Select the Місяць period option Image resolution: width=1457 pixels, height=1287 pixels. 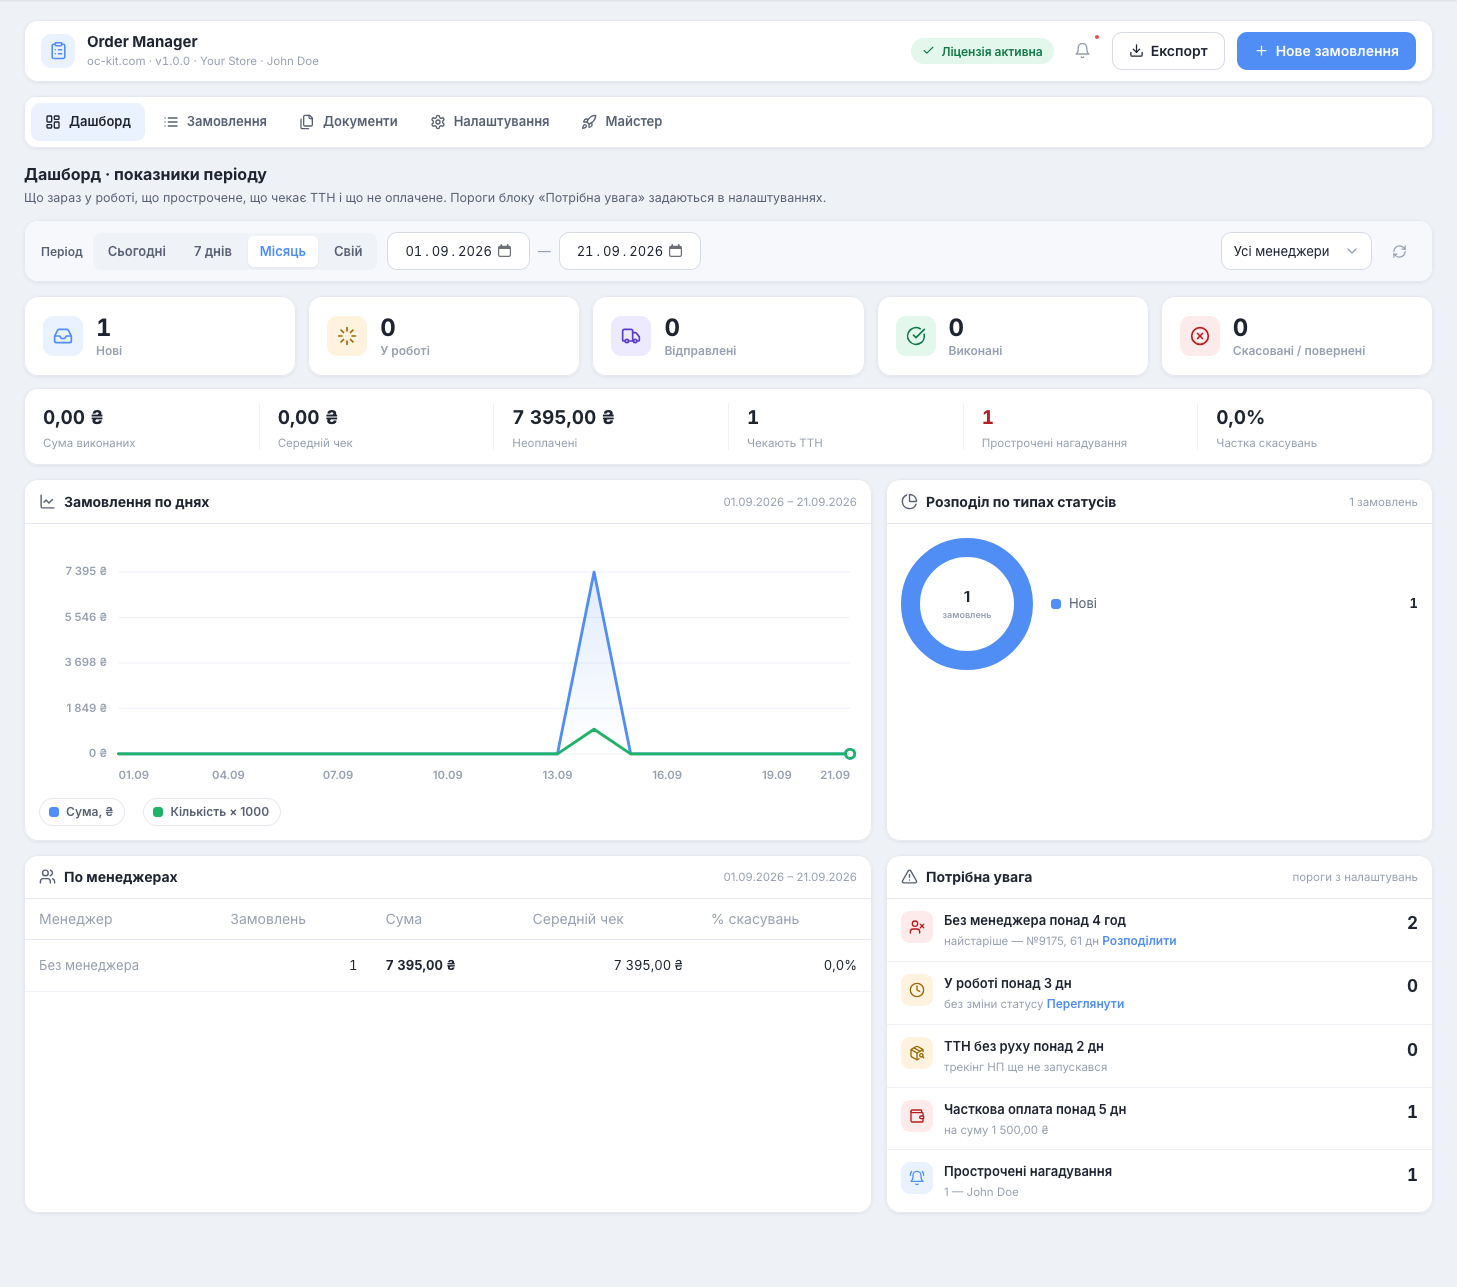tap(283, 252)
